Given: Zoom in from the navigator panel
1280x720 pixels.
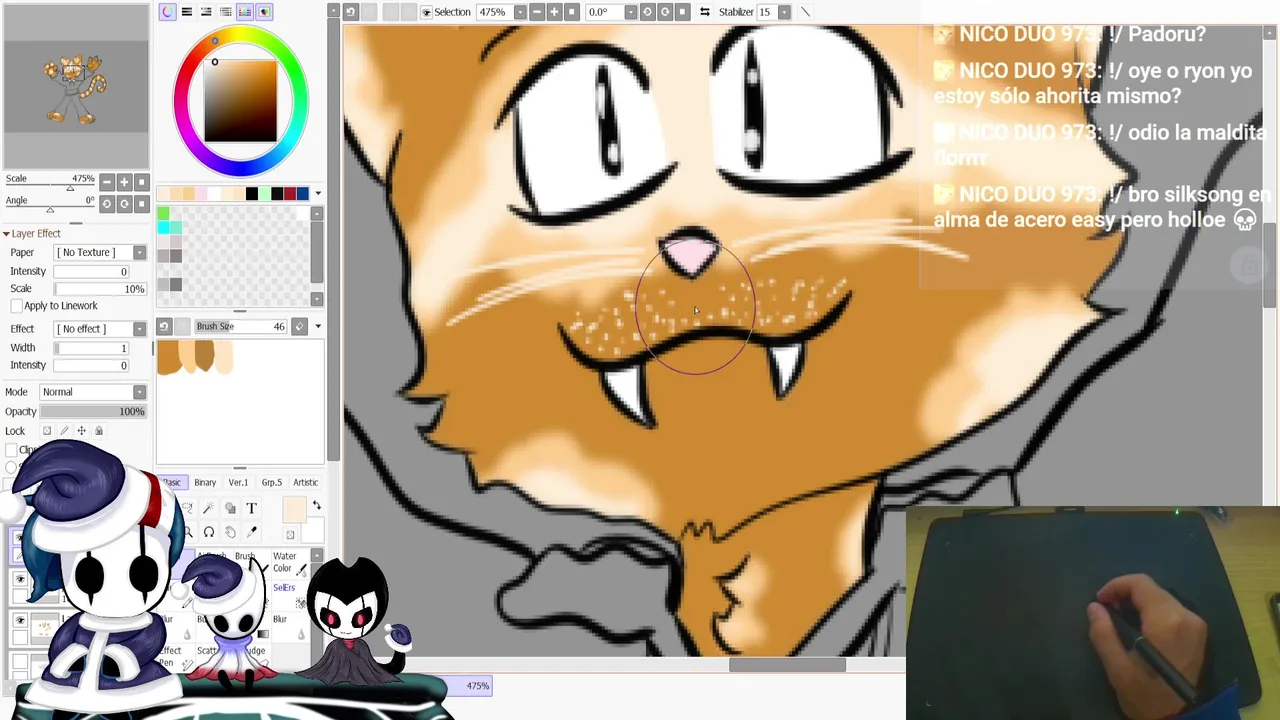Looking at the screenshot, I should pos(124,182).
